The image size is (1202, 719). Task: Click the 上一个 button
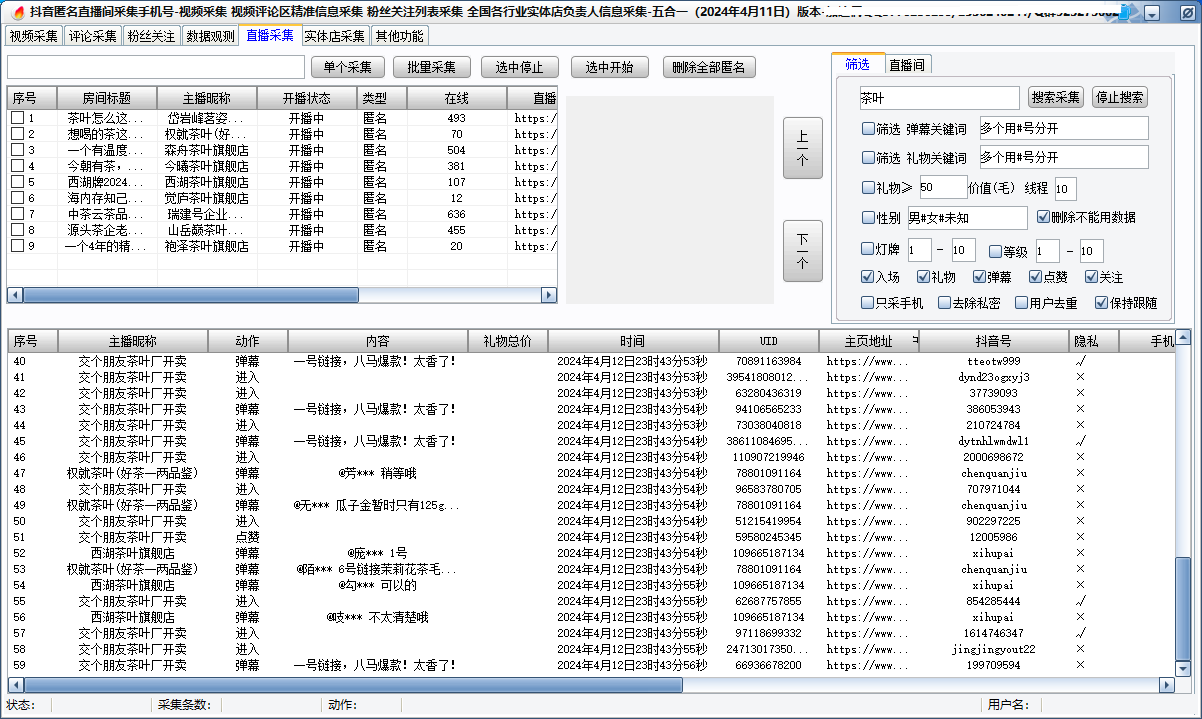click(802, 148)
